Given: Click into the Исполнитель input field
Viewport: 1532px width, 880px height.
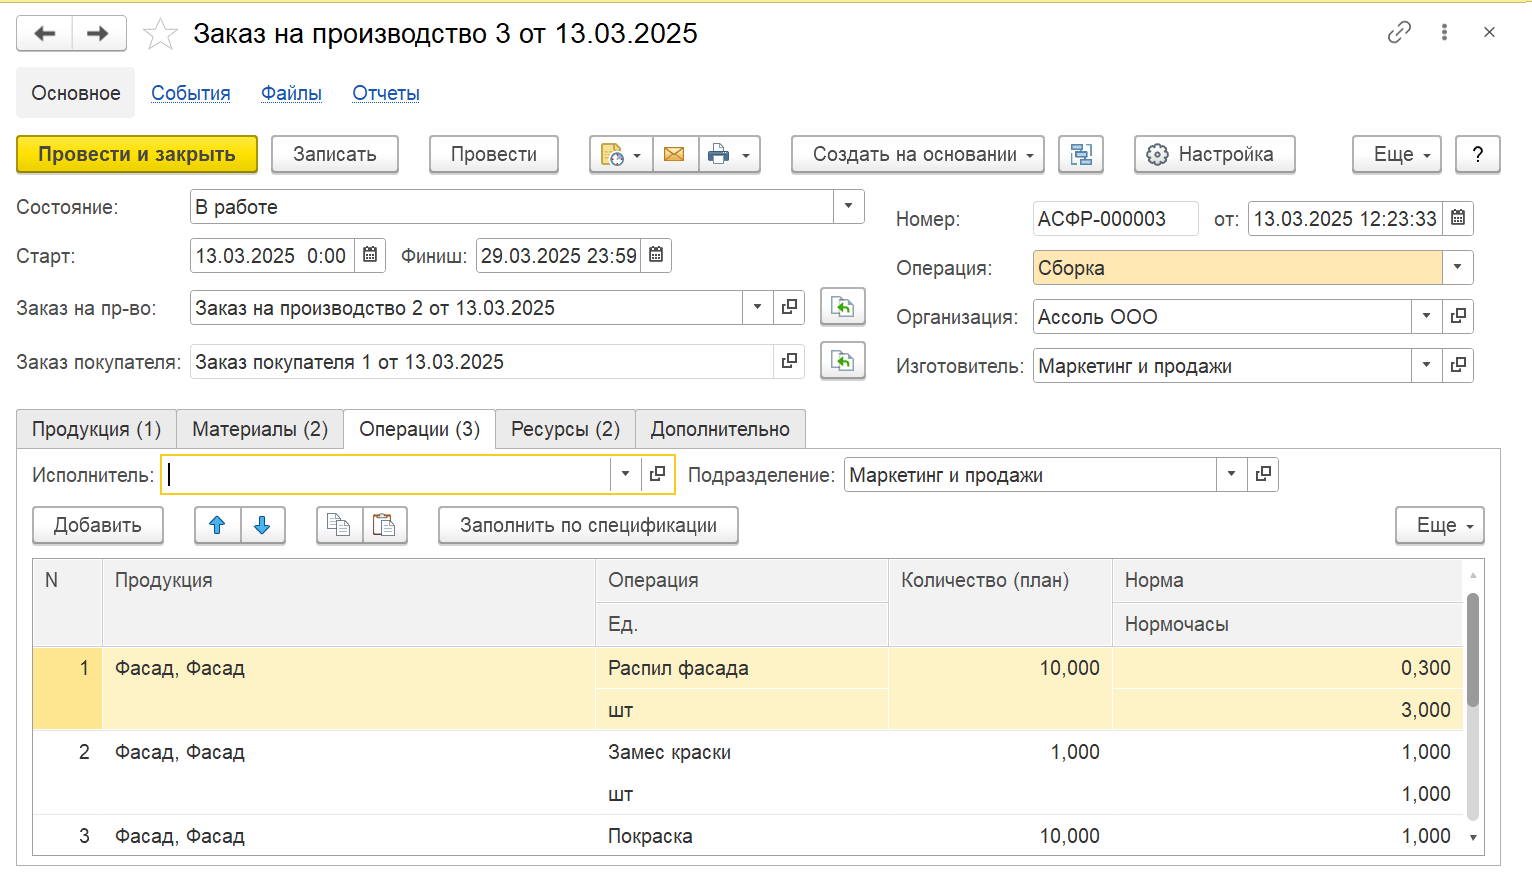Looking at the screenshot, I should click(x=388, y=475).
